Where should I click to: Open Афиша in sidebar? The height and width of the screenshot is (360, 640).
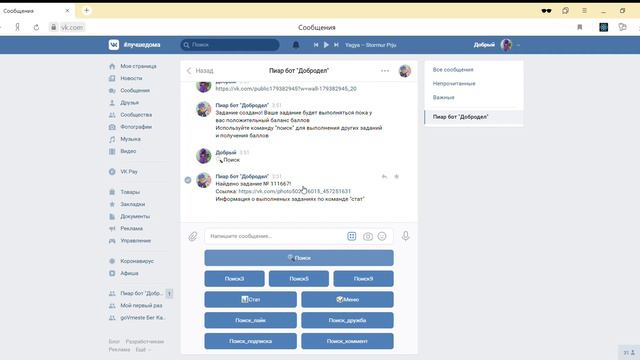[129, 273]
